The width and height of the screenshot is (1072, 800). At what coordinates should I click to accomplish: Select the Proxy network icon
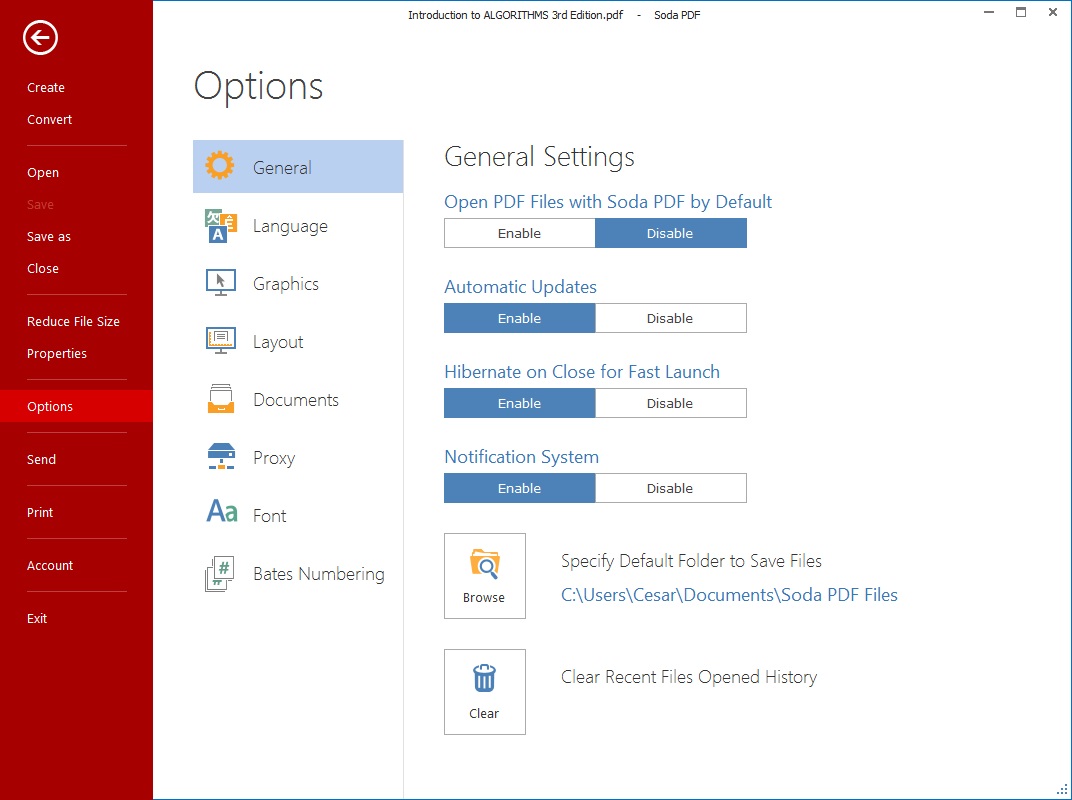[220, 457]
